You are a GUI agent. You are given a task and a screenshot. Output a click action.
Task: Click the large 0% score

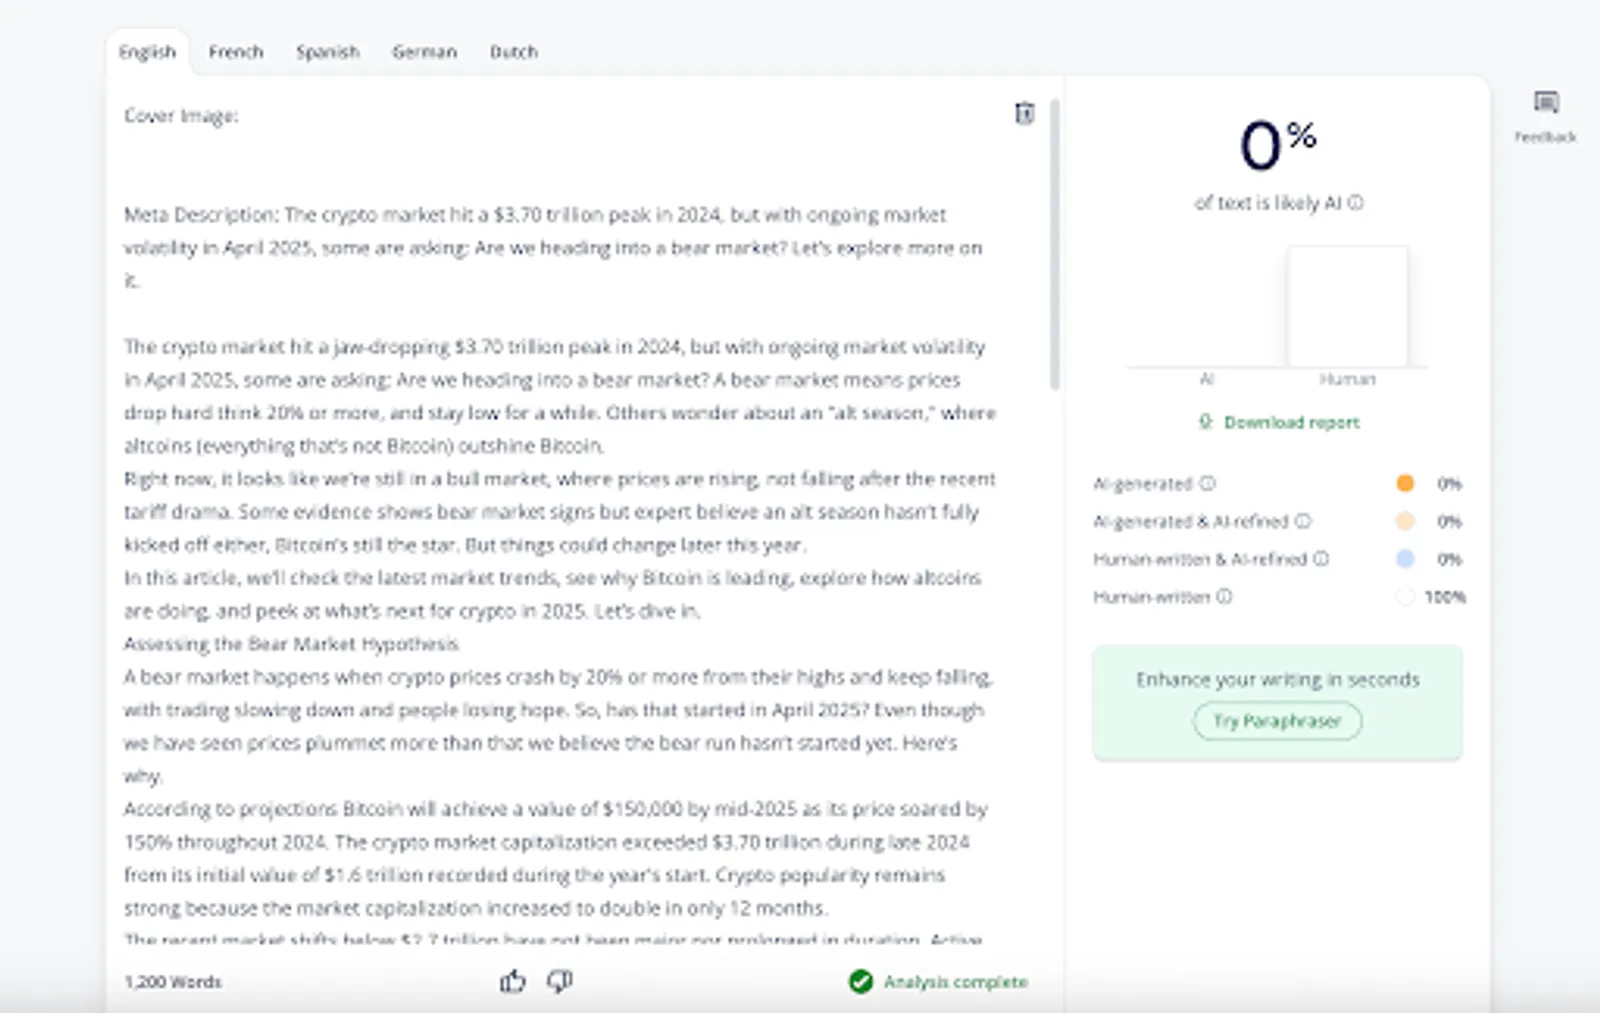pyautogui.click(x=1278, y=145)
